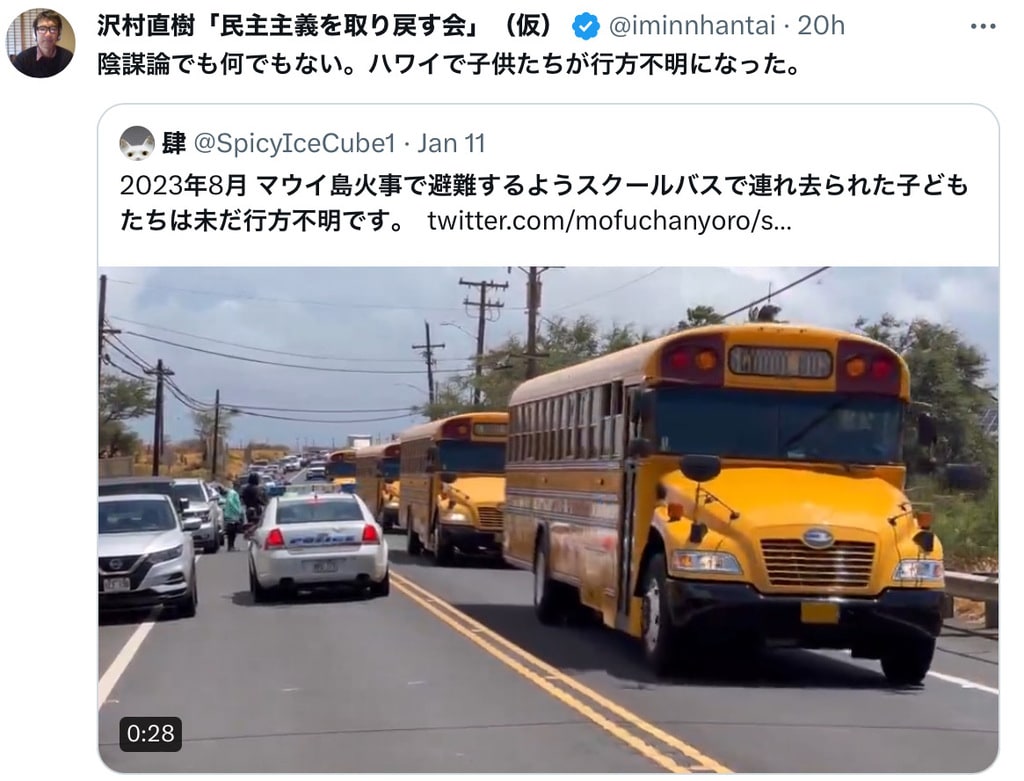This screenshot has width=1024, height=781.
Task: Open the poster's profile avatar photo
Action: tap(40, 42)
